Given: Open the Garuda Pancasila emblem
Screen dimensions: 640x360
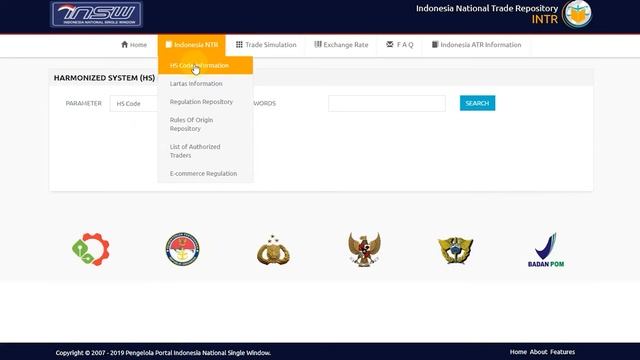Looking at the screenshot, I should (x=364, y=249).
